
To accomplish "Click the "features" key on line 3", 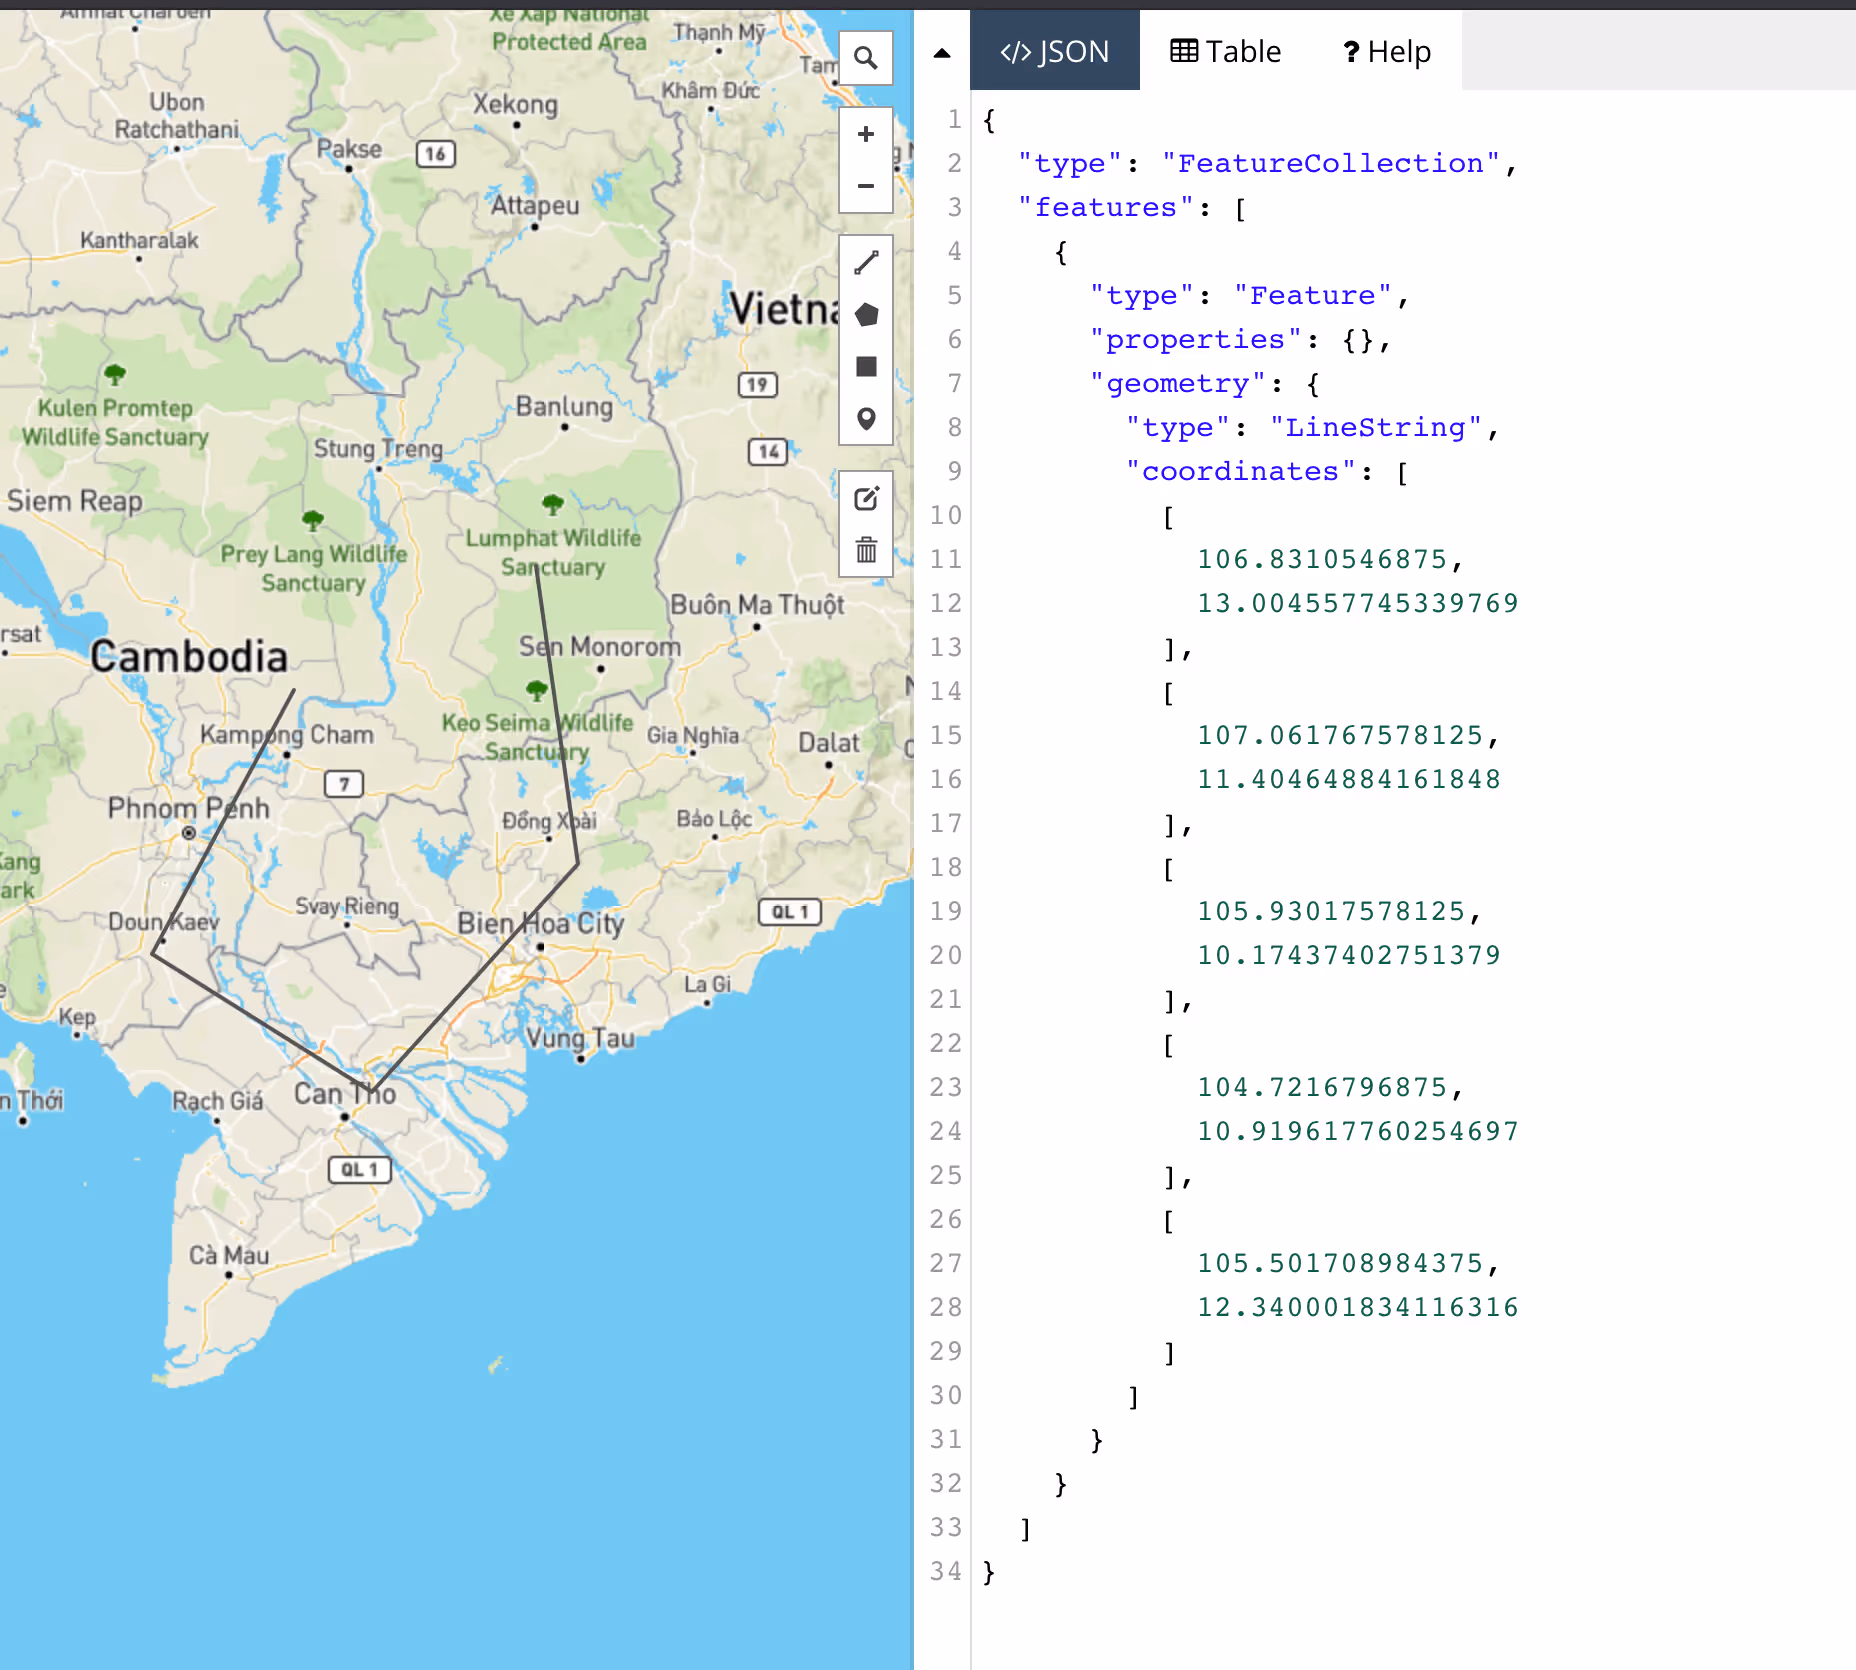I will (1106, 207).
